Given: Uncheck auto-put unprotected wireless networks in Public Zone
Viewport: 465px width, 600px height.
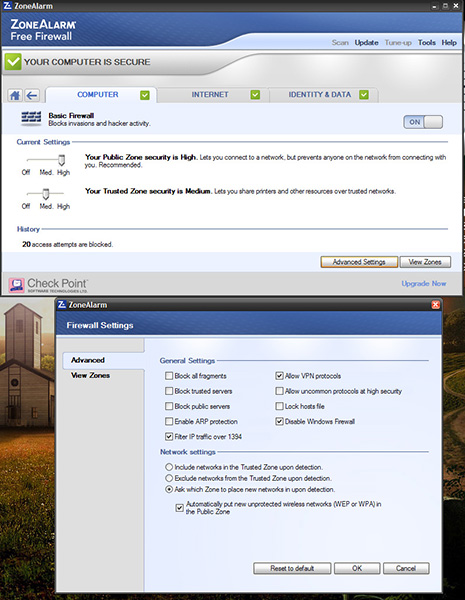Looking at the screenshot, I should click(x=179, y=508).
